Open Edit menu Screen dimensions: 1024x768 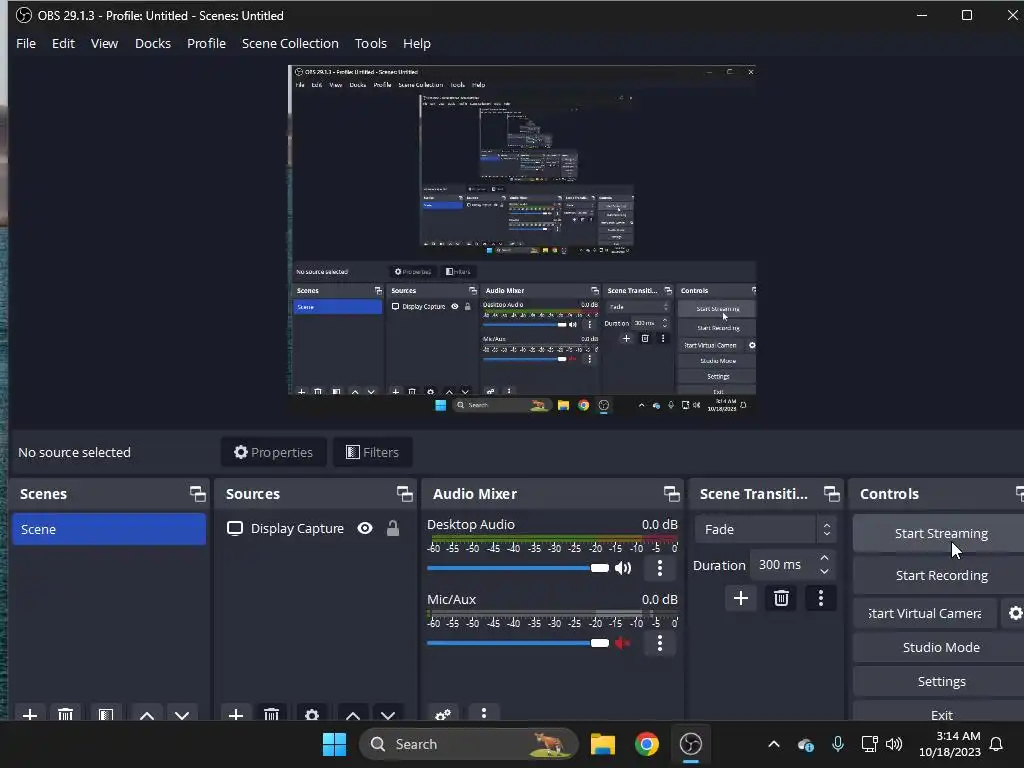click(63, 43)
